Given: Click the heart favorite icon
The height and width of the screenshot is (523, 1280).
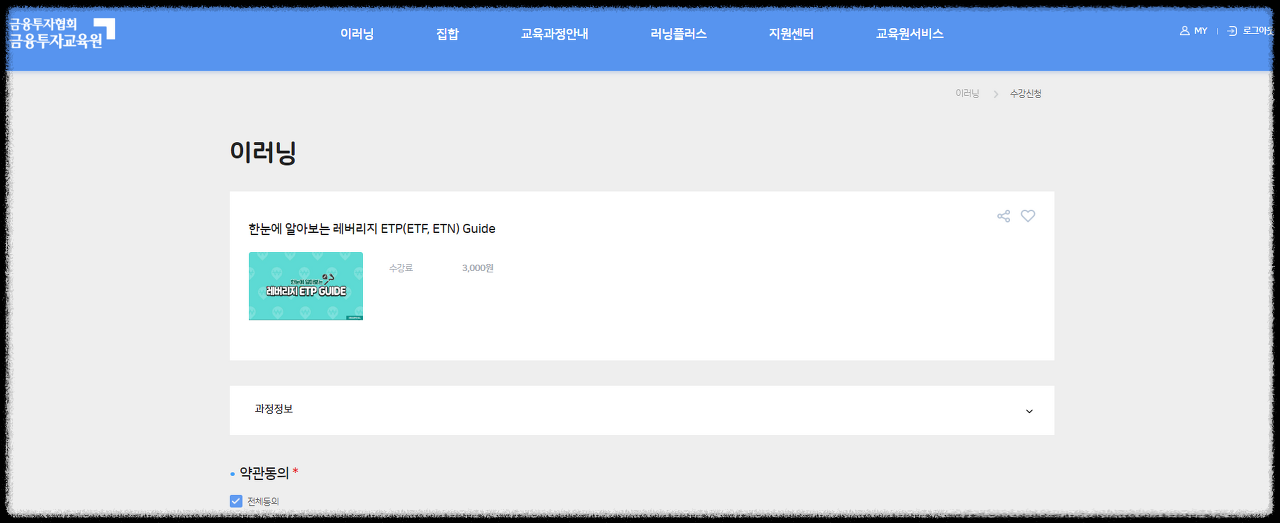Looking at the screenshot, I should coord(1028,216).
